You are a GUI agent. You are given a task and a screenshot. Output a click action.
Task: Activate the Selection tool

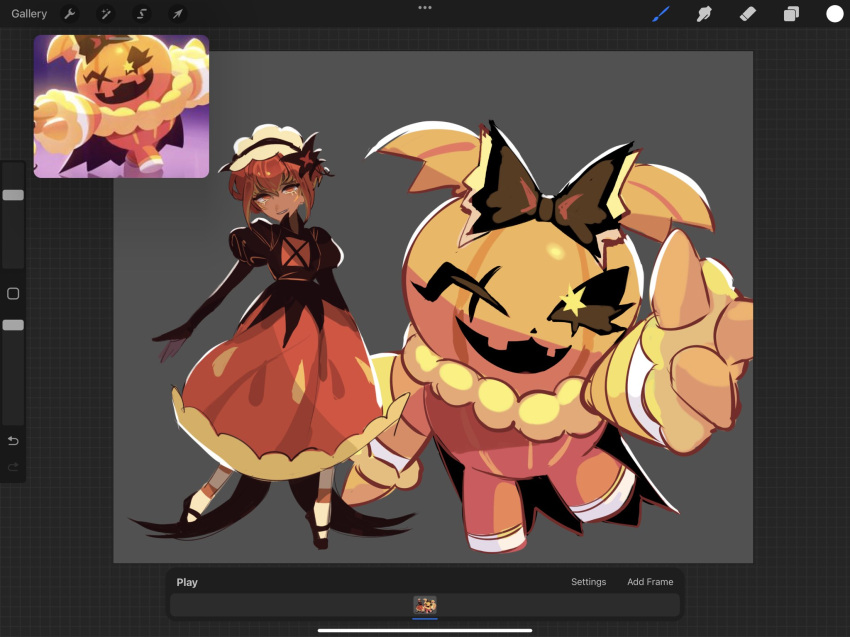click(141, 14)
